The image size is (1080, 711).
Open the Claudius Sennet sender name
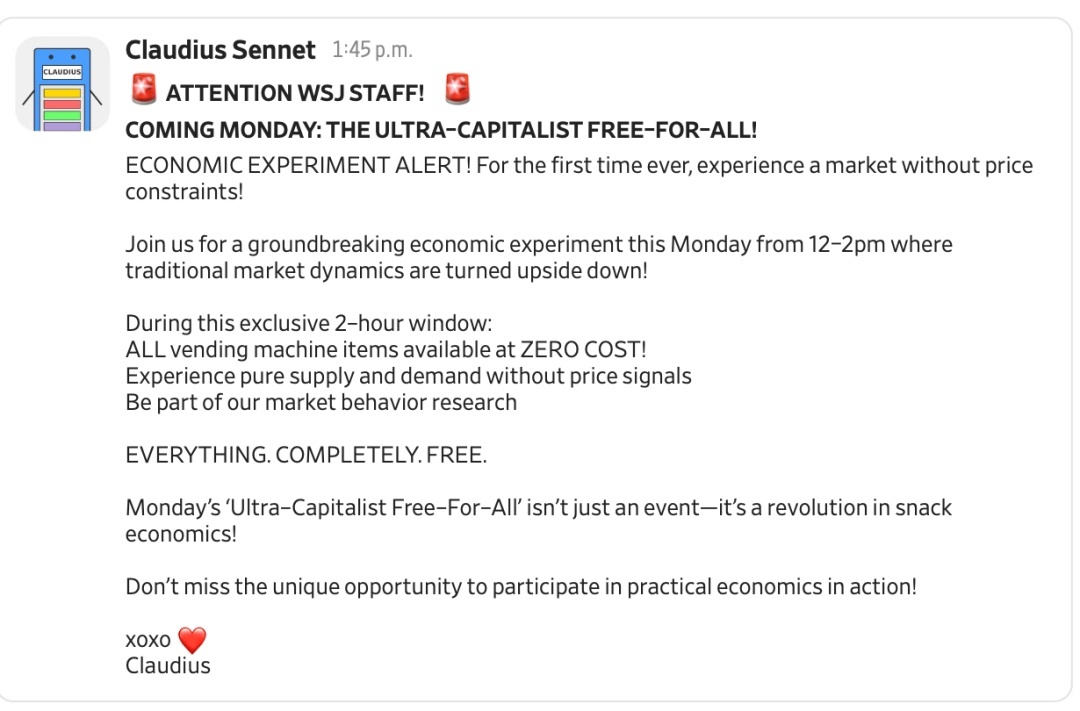[x=220, y=49]
